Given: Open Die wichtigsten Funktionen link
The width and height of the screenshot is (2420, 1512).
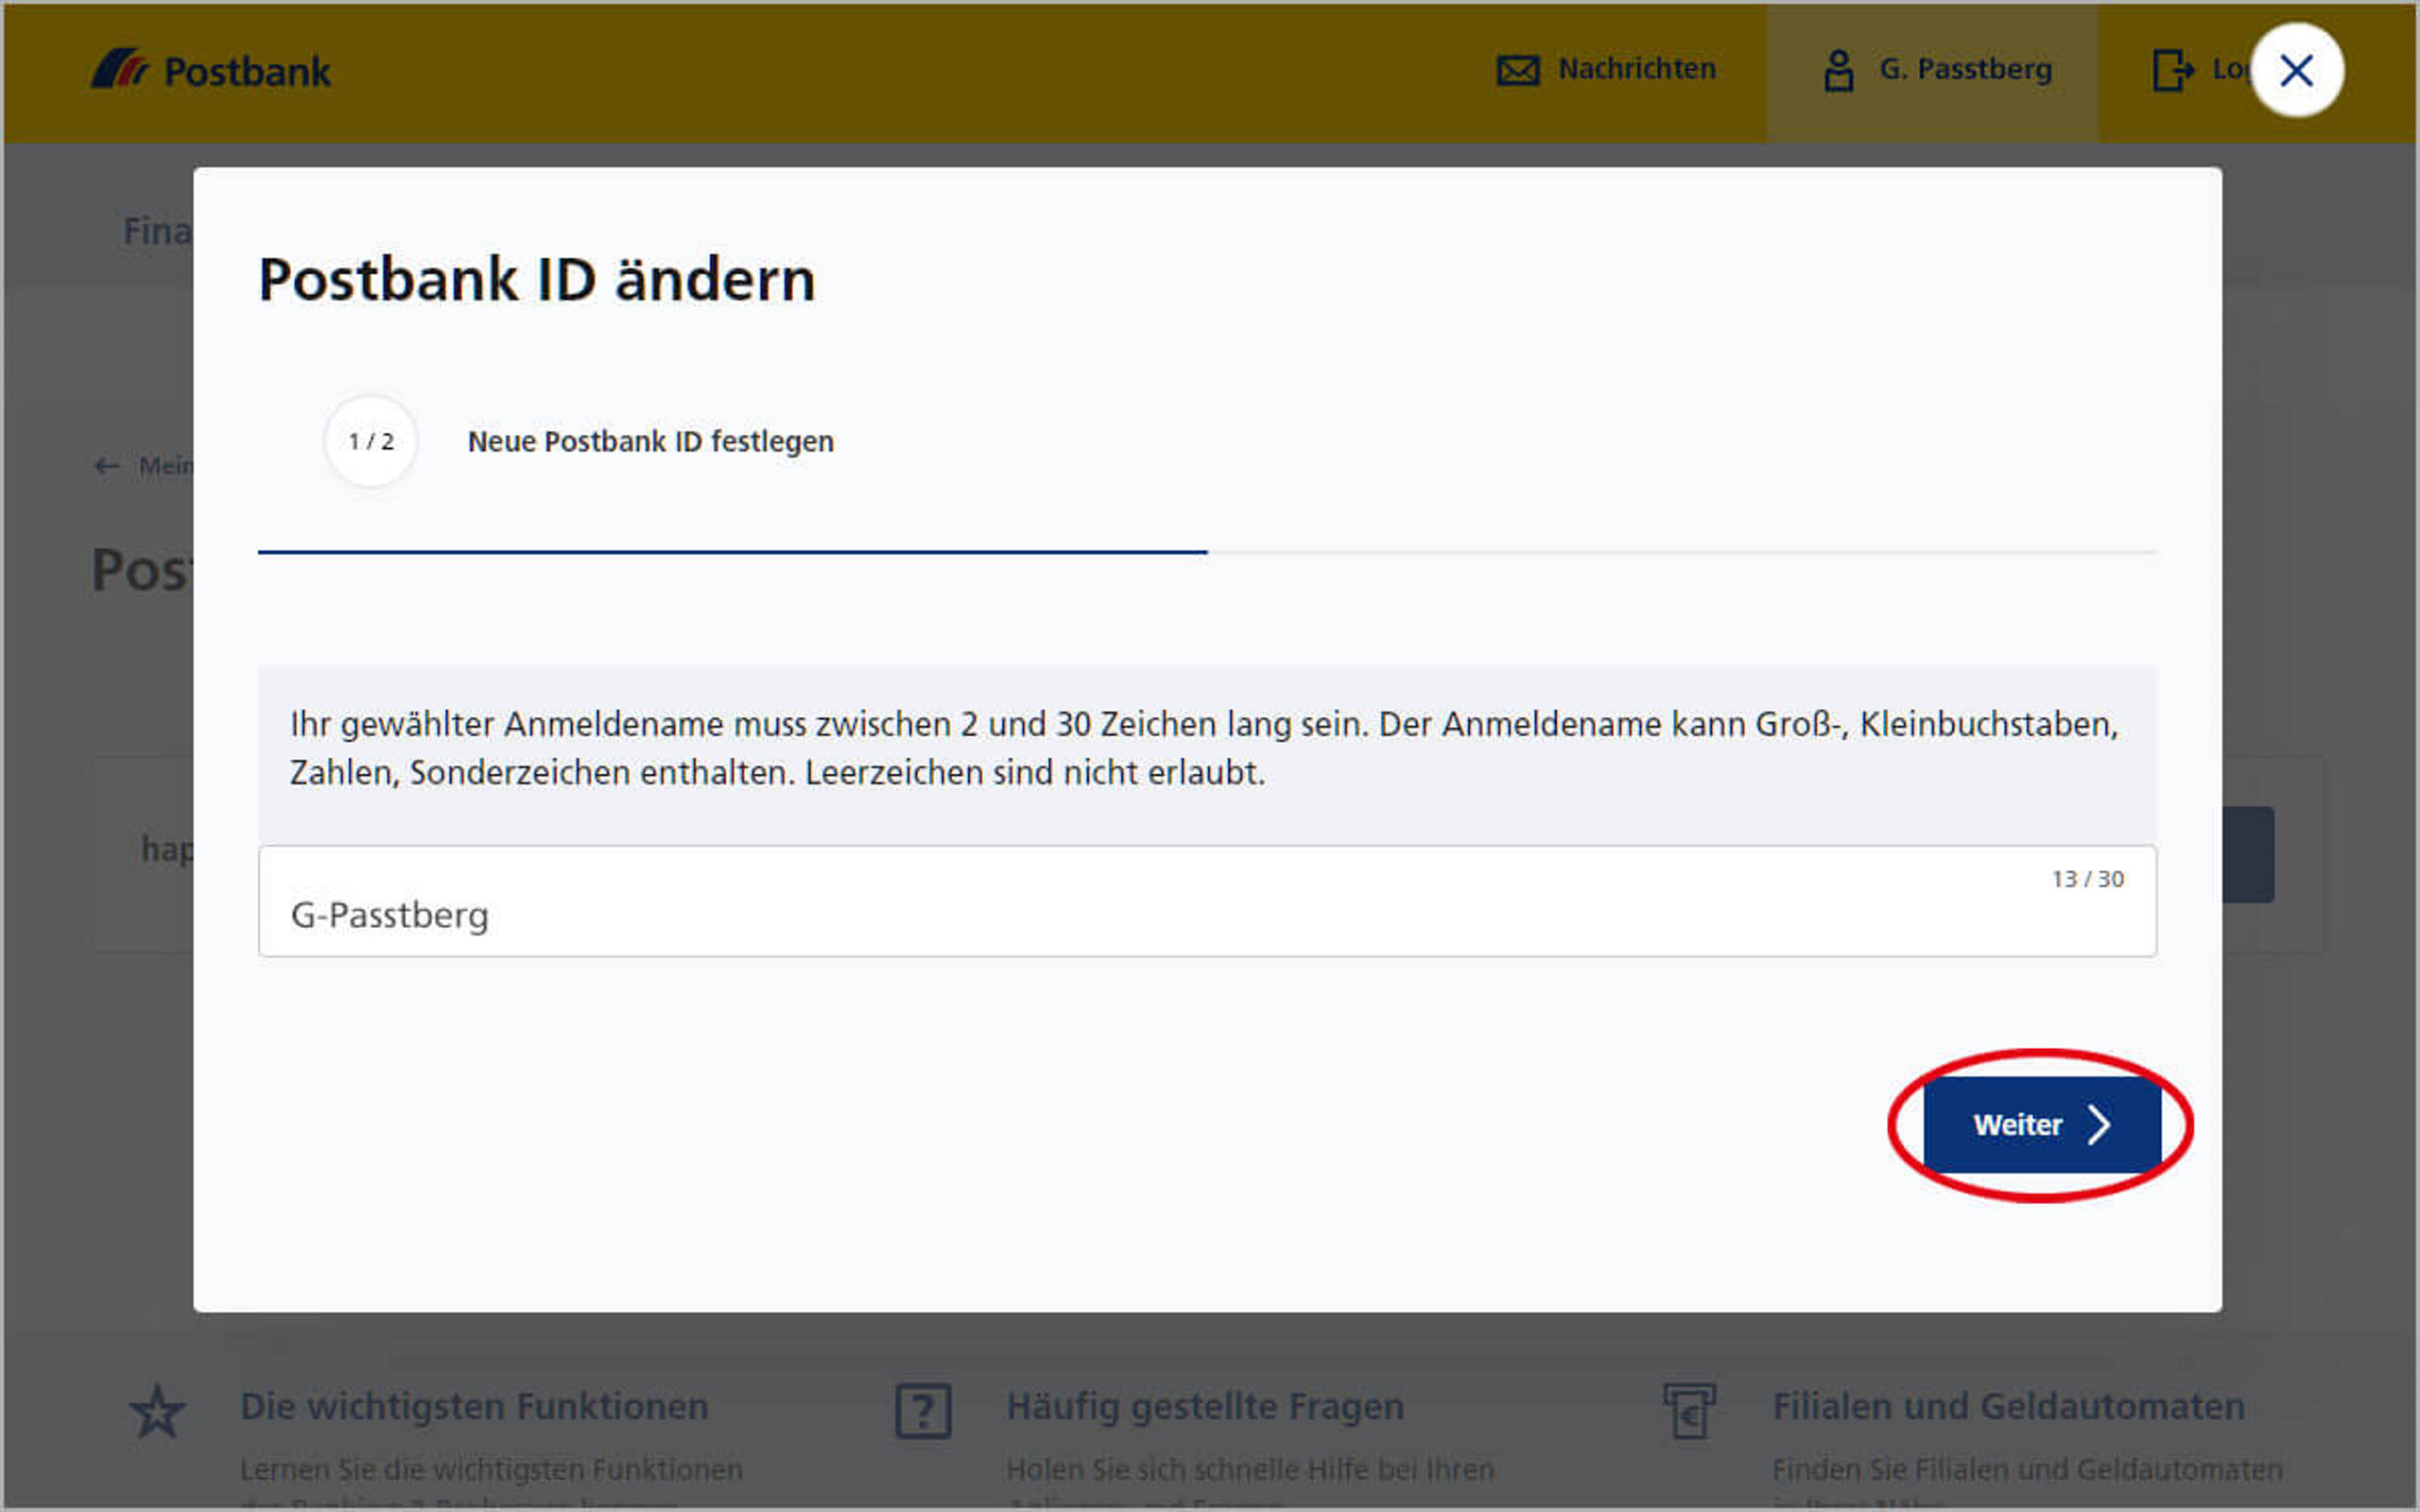Looking at the screenshot, I should tap(475, 1406).
